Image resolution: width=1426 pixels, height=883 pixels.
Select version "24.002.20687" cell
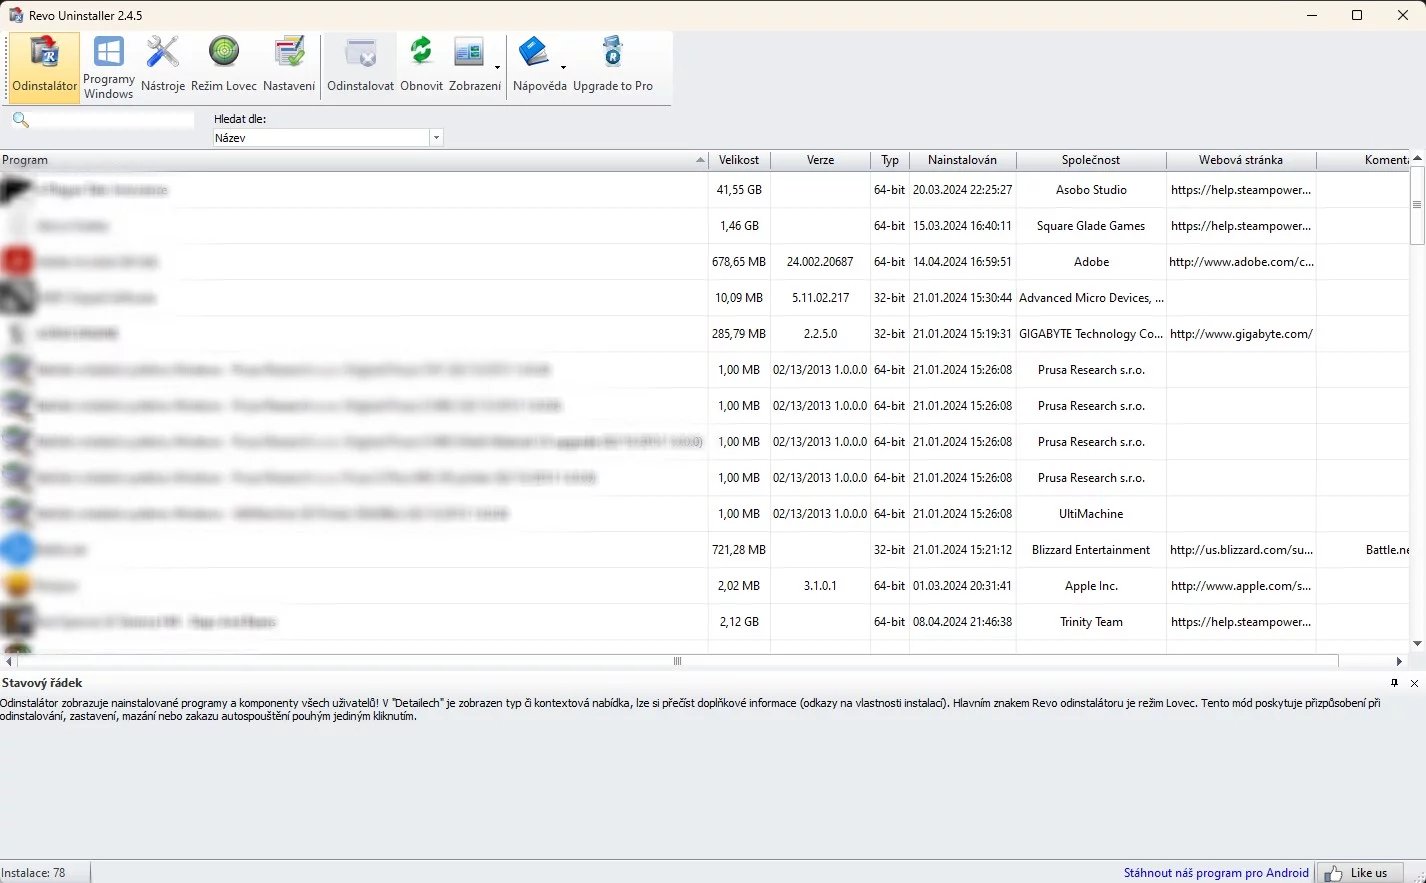820,262
